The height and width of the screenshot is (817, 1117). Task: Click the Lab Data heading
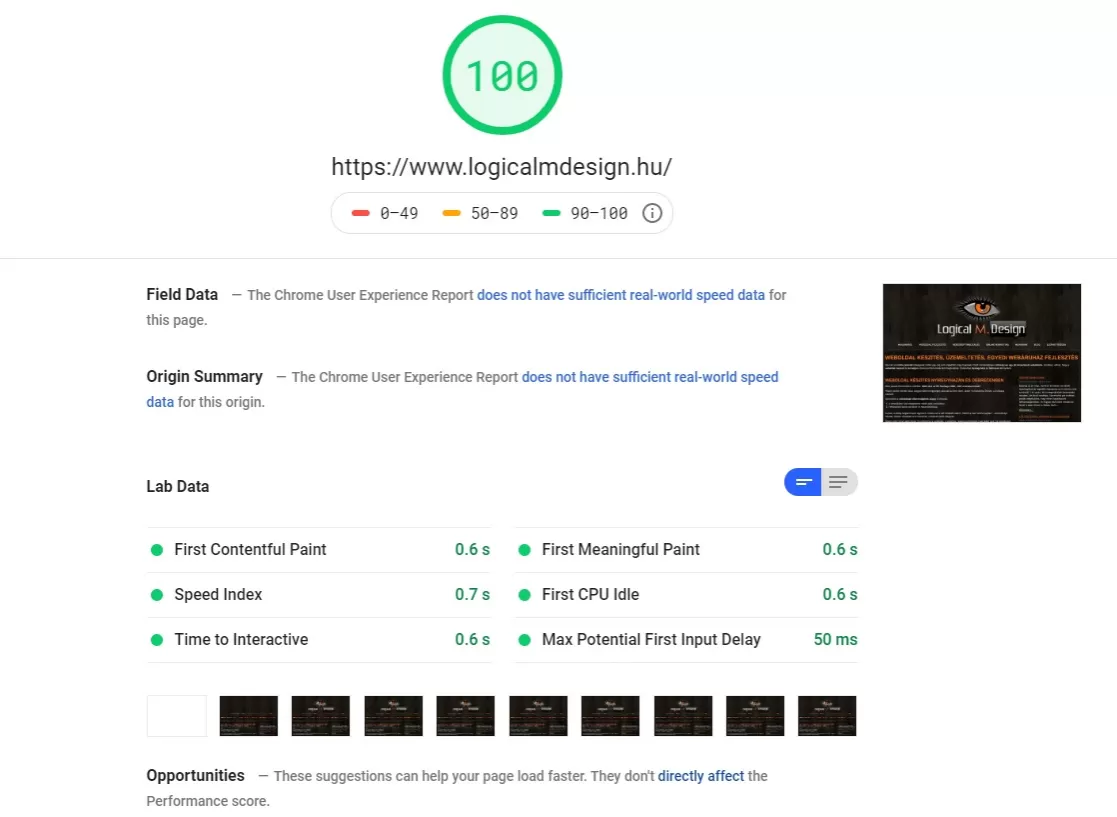click(177, 486)
